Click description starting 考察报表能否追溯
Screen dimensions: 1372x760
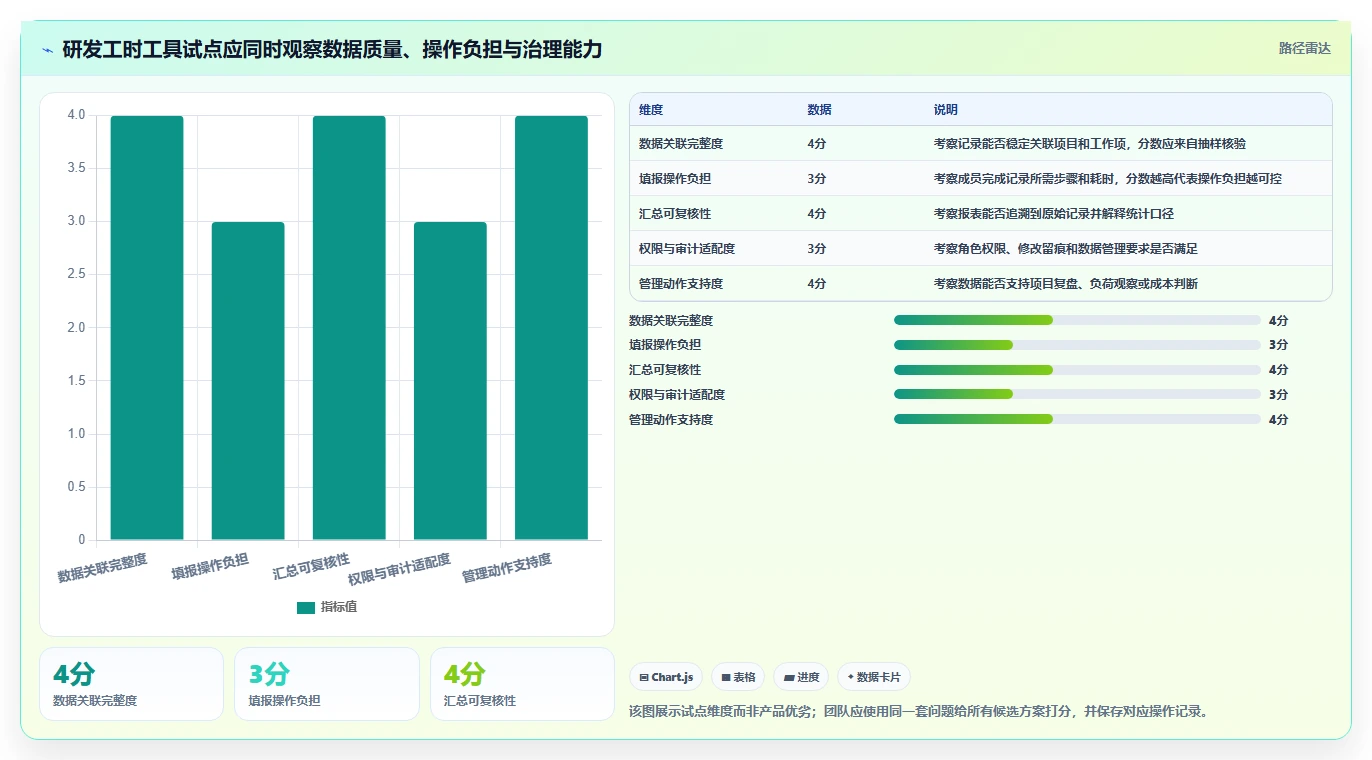tap(1053, 214)
